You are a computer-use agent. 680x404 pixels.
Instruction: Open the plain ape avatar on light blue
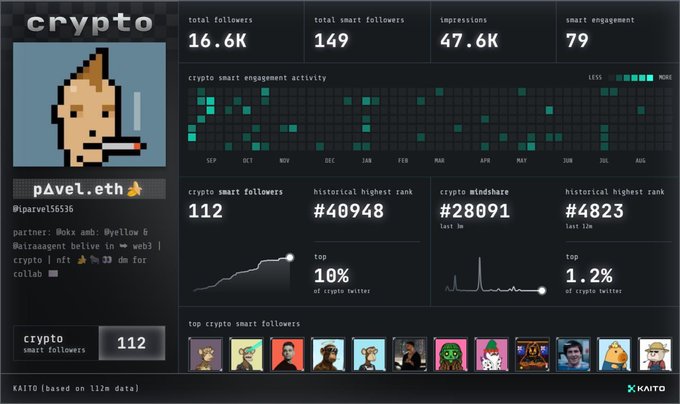click(x=369, y=355)
